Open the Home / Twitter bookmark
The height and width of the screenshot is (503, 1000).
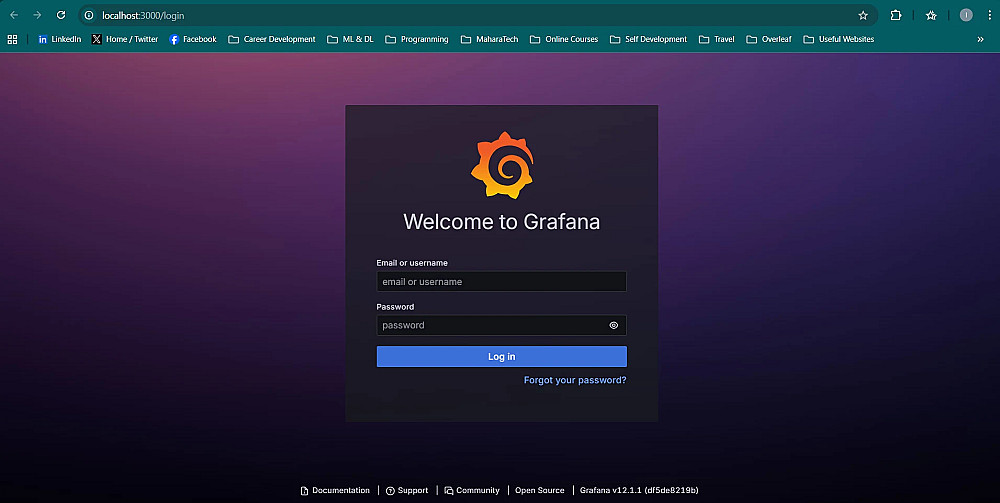point(125,40)
